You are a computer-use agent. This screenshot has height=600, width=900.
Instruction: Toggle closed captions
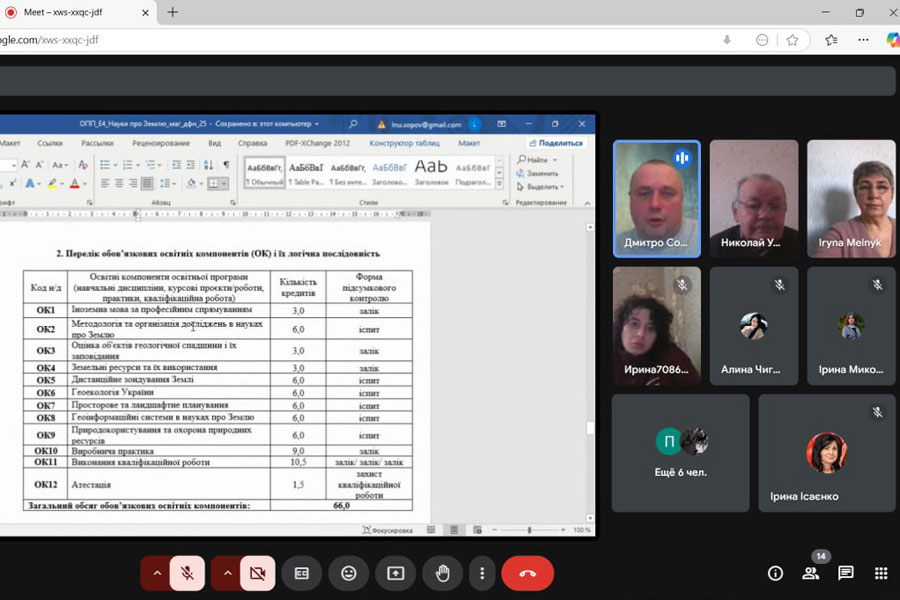pos(301,573)
